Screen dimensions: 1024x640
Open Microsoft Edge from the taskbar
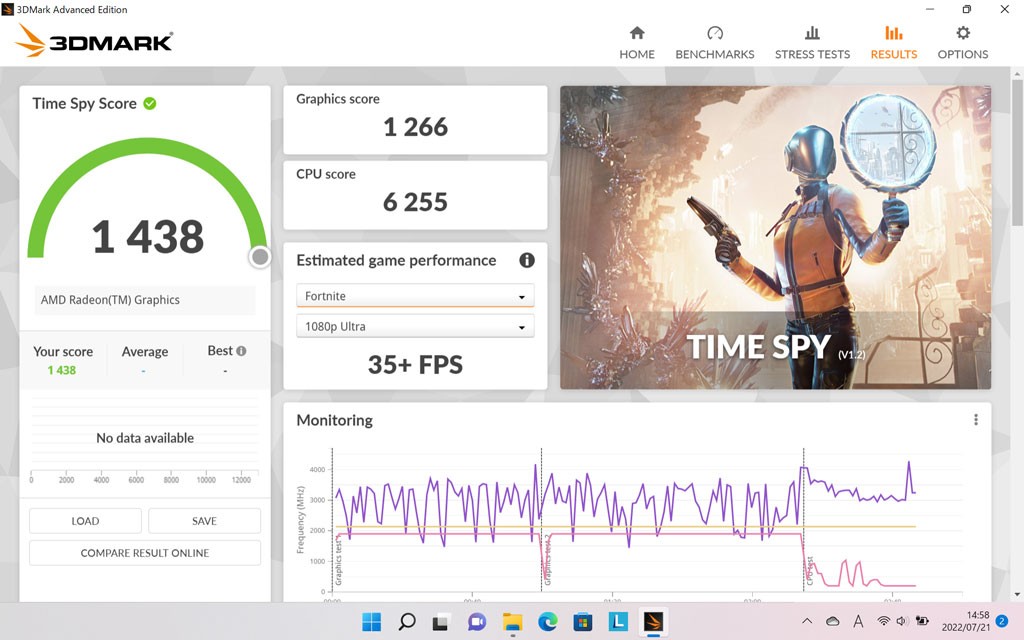click(547, 622)
